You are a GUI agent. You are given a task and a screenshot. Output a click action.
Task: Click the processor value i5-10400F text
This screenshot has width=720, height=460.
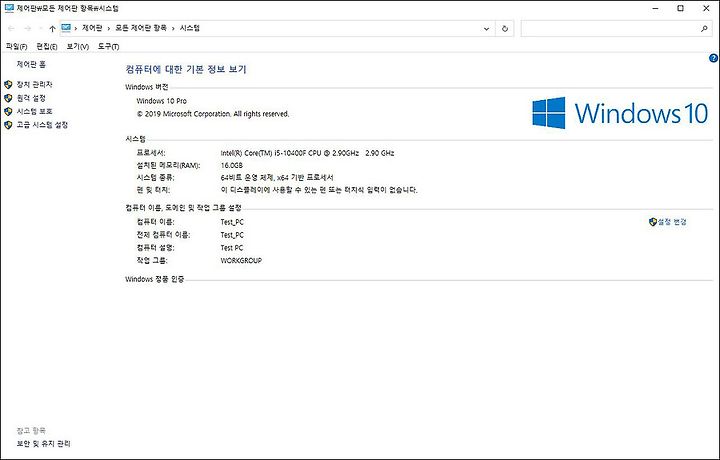coord(307,153)
